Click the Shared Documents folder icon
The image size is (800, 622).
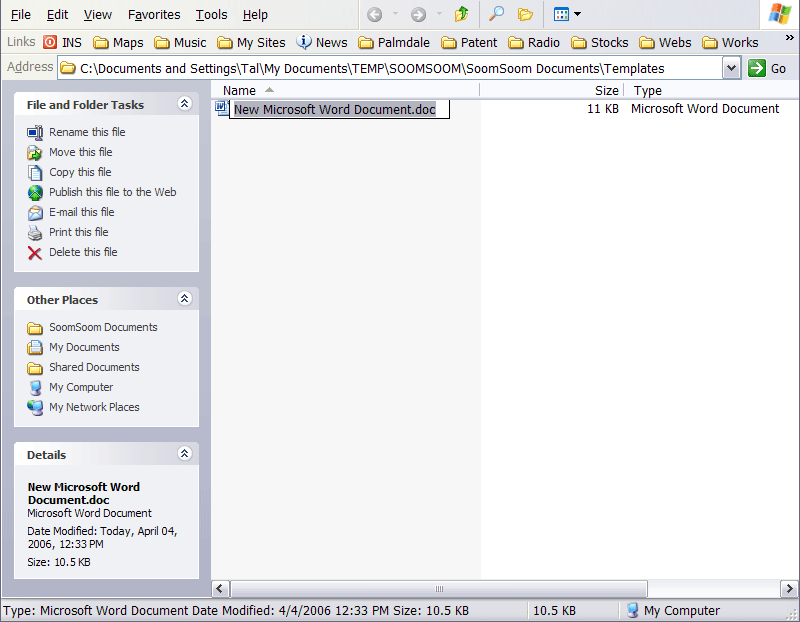coord(35,367)
